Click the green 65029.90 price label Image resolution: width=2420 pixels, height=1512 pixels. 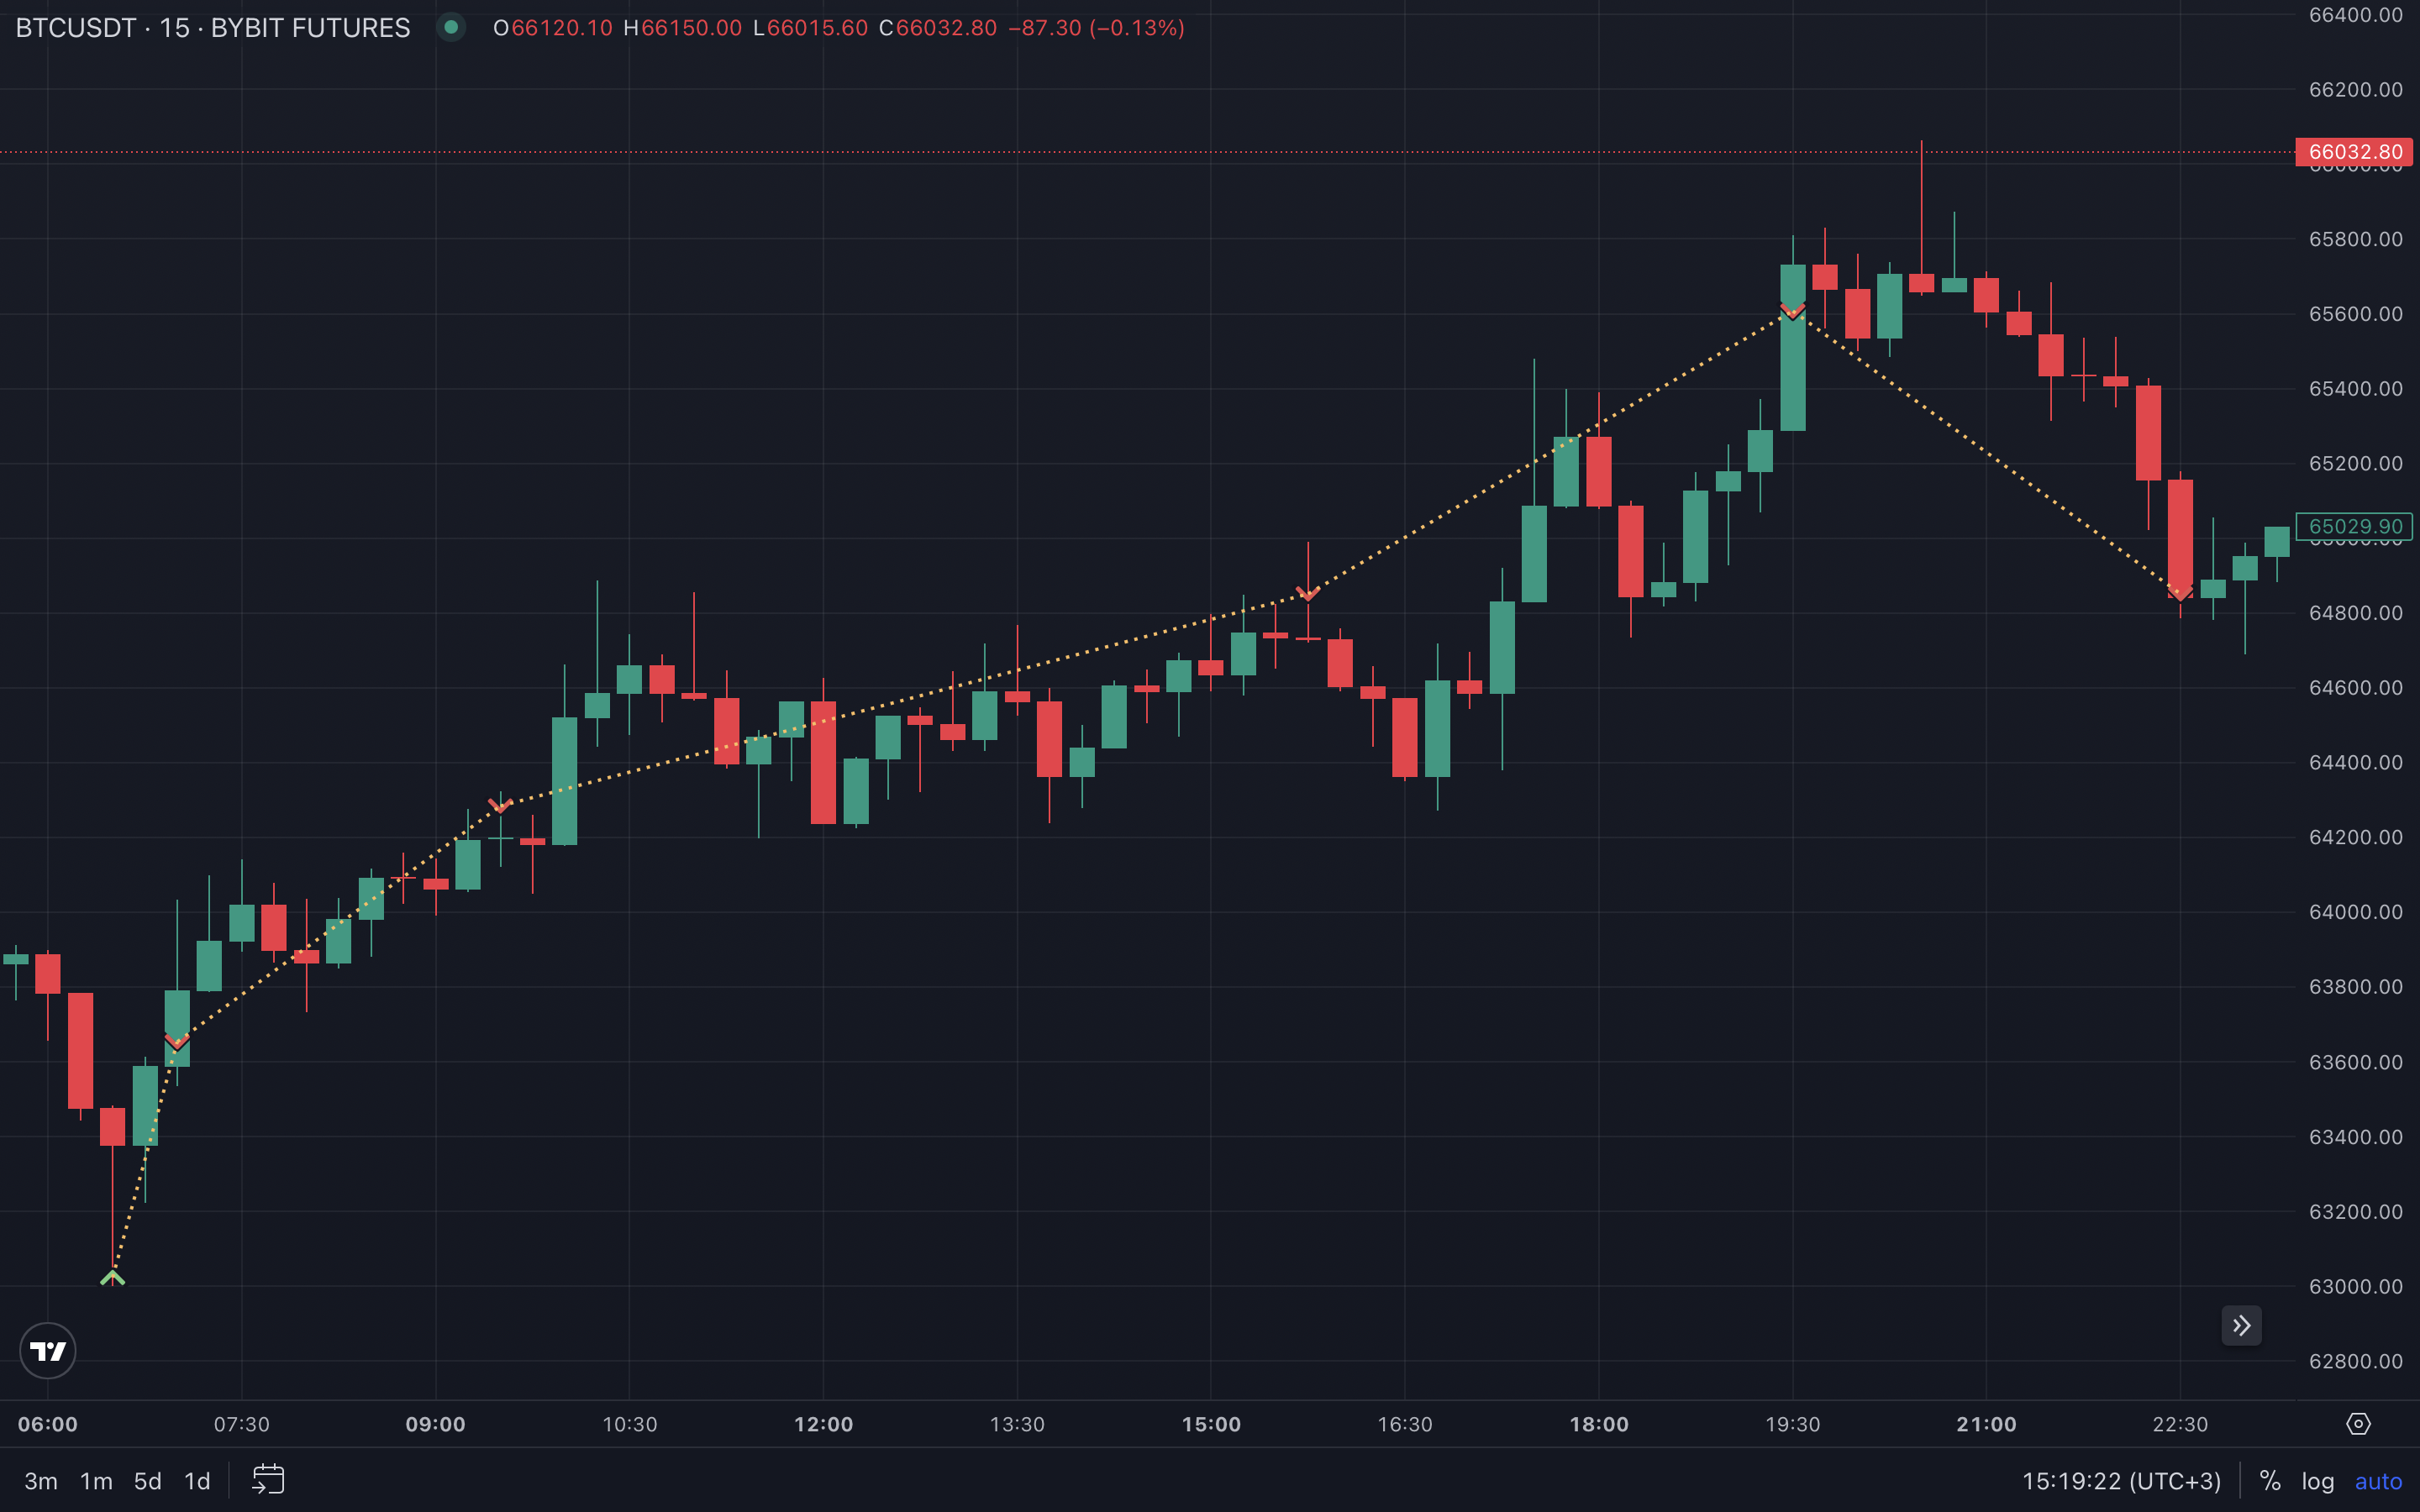2354,527
